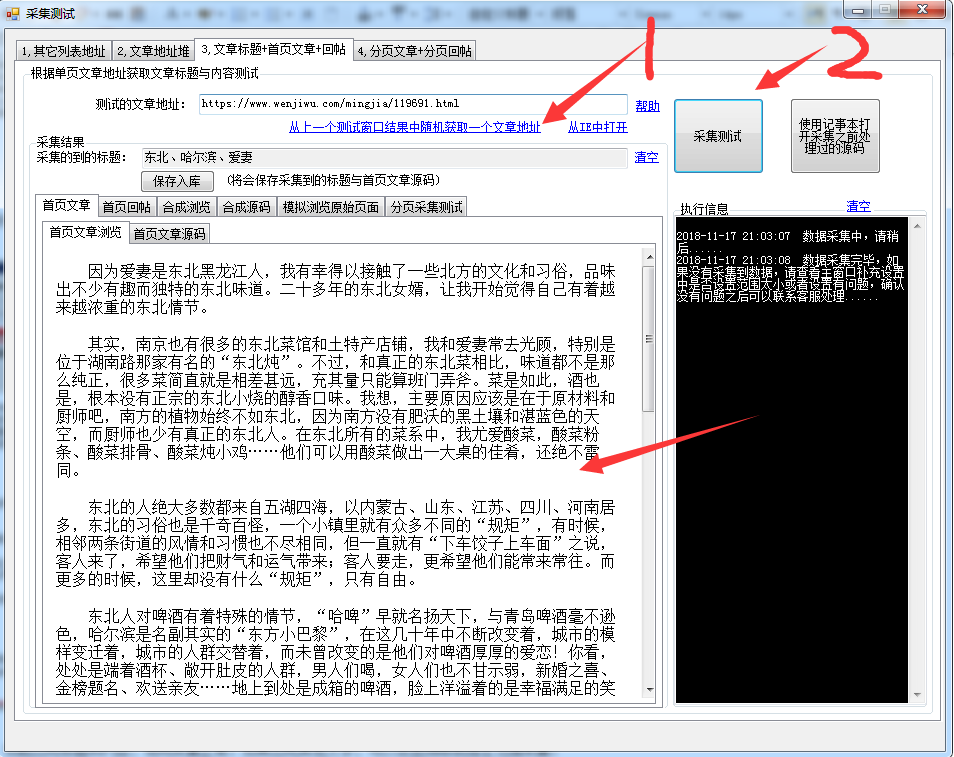Viewport: 954px width, 757px height.
Task: Close the 采集测试 window
Action: pos(922,9)
